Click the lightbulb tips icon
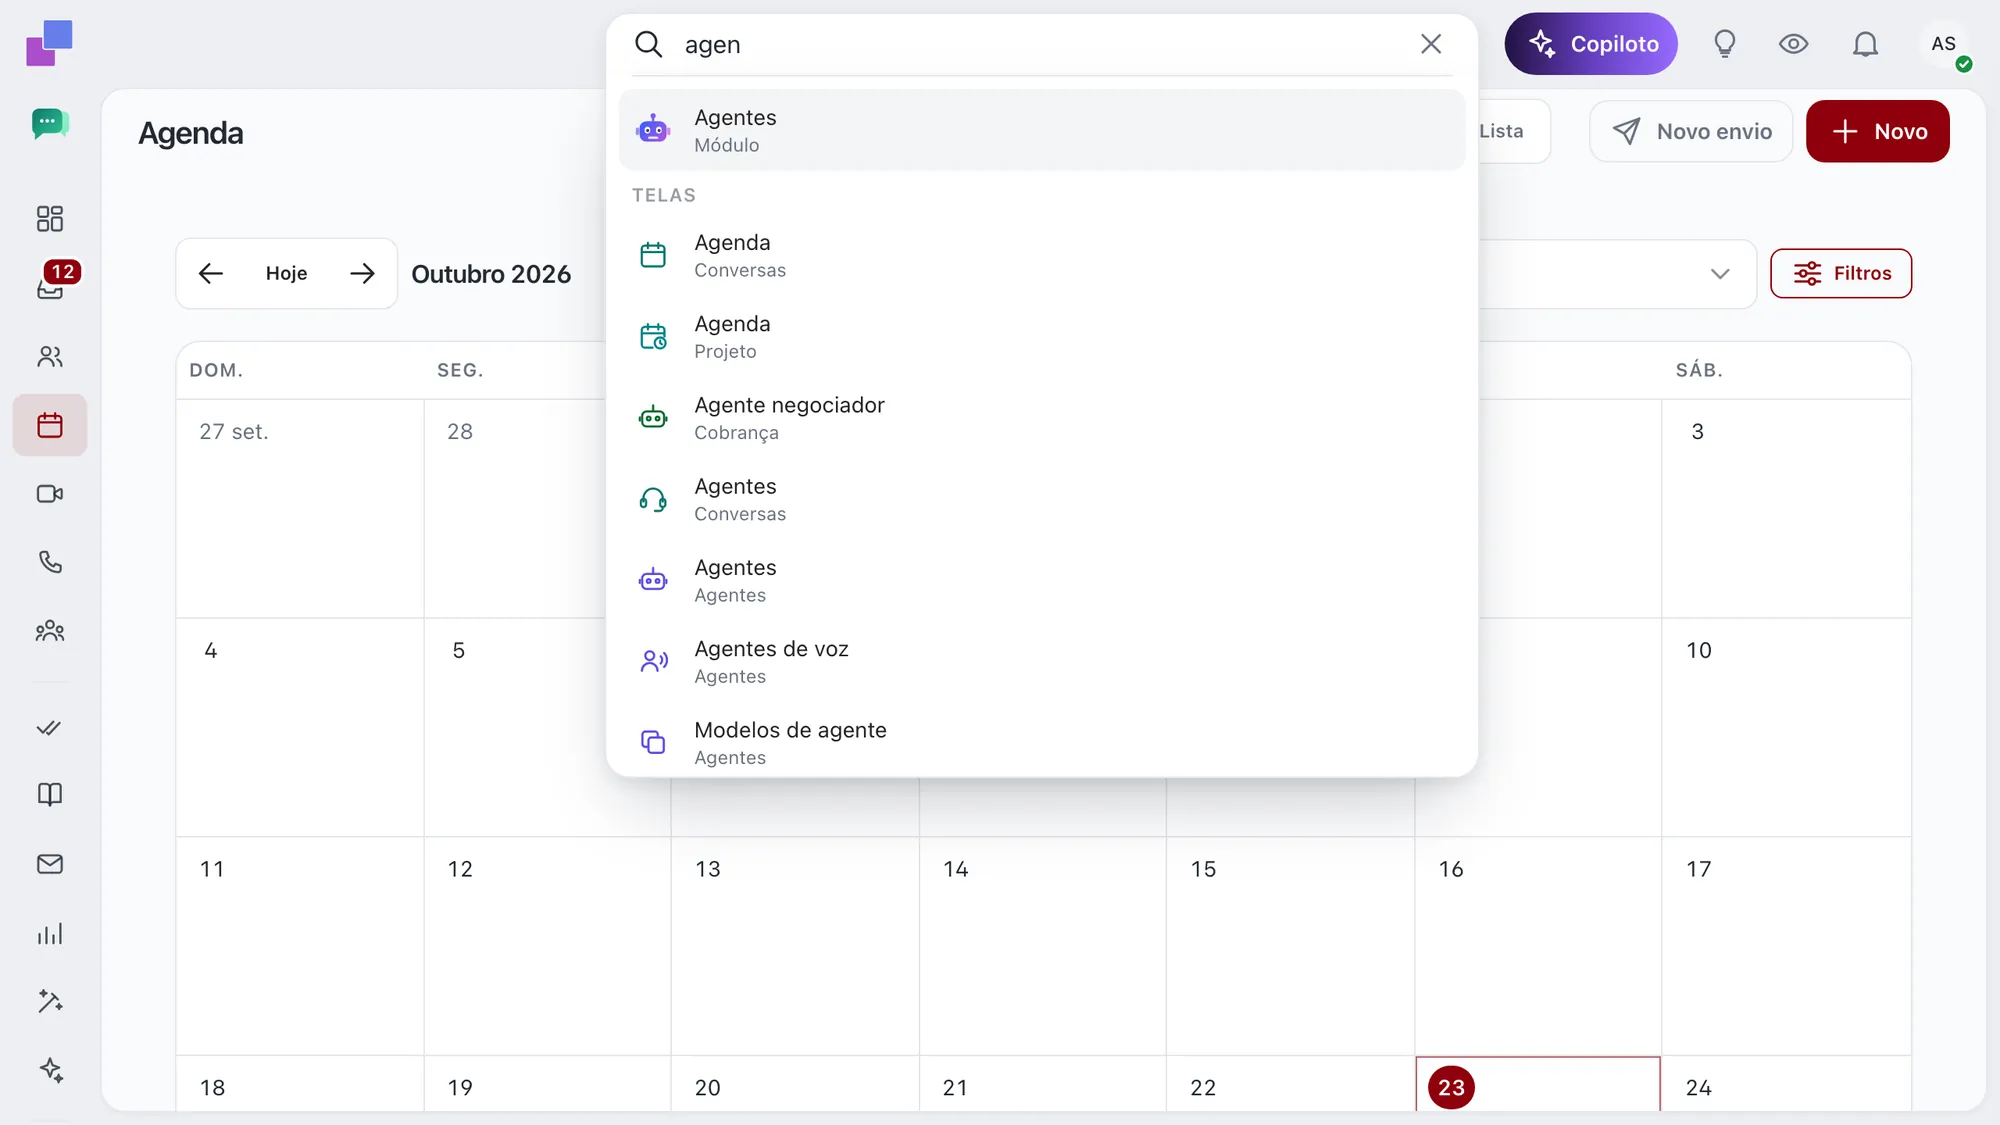 pyautogui.click(x=1725, y=44)
